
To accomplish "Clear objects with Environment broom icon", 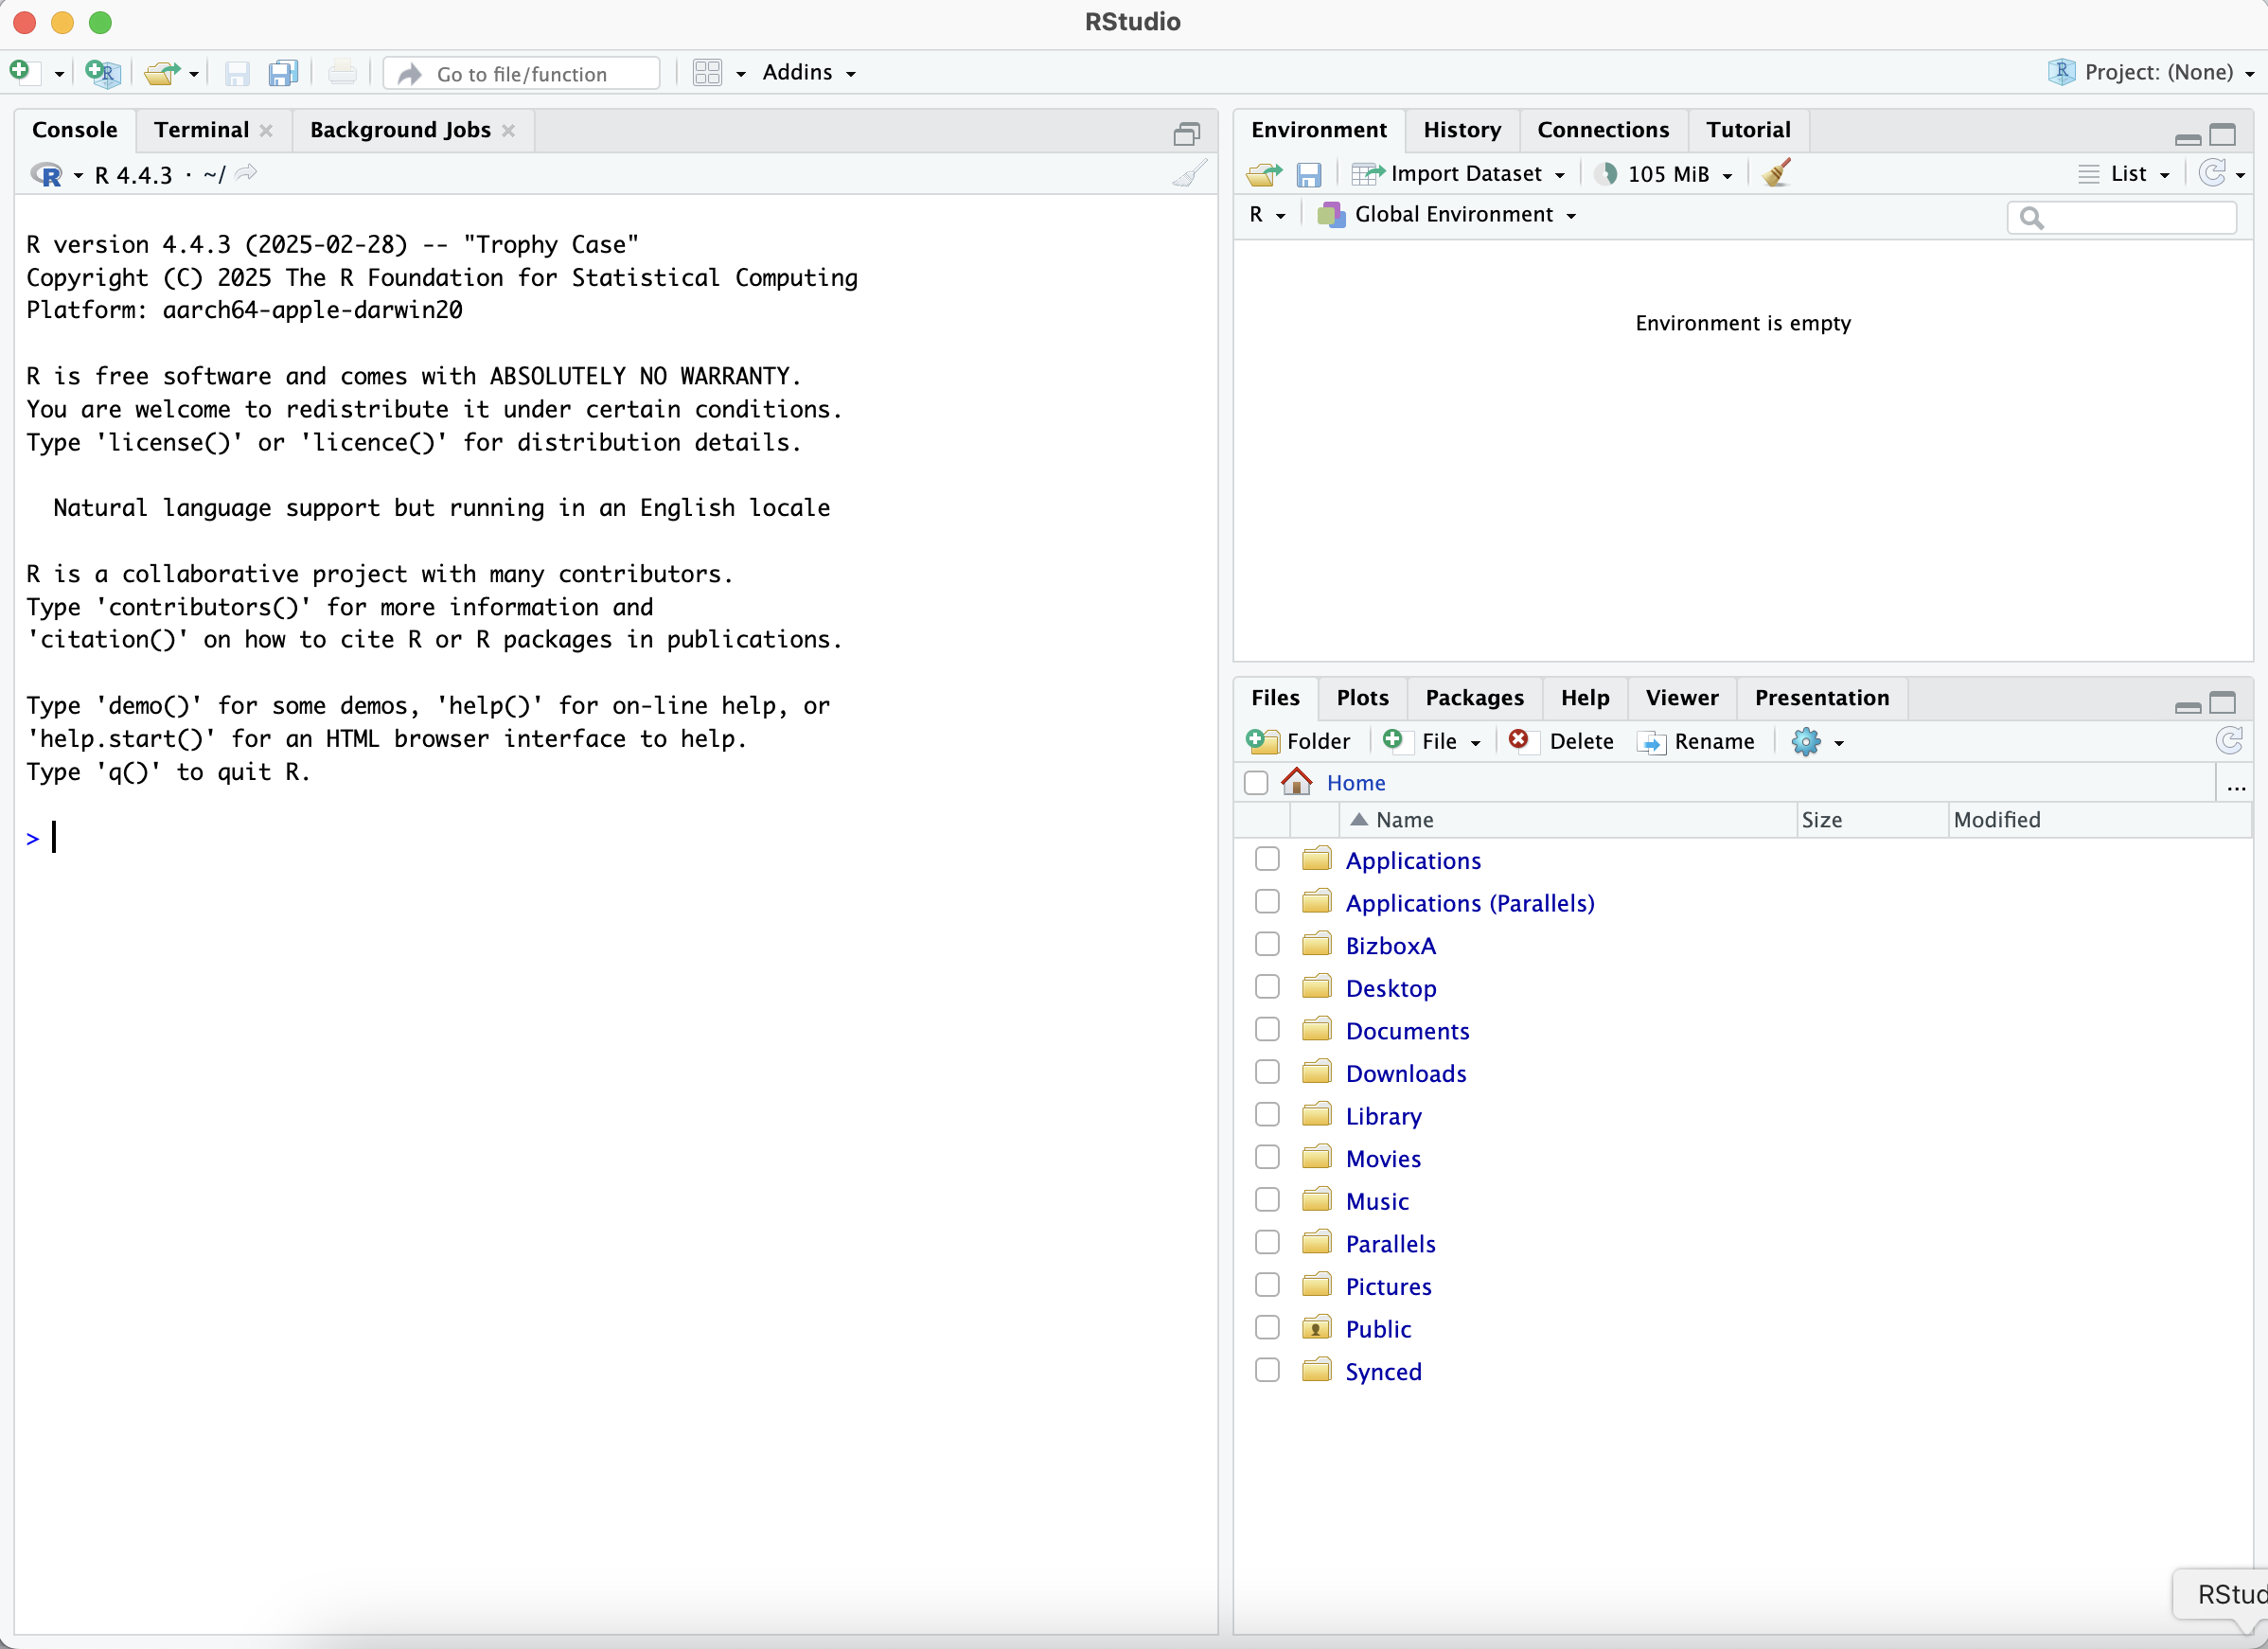I will [1777, 173].
